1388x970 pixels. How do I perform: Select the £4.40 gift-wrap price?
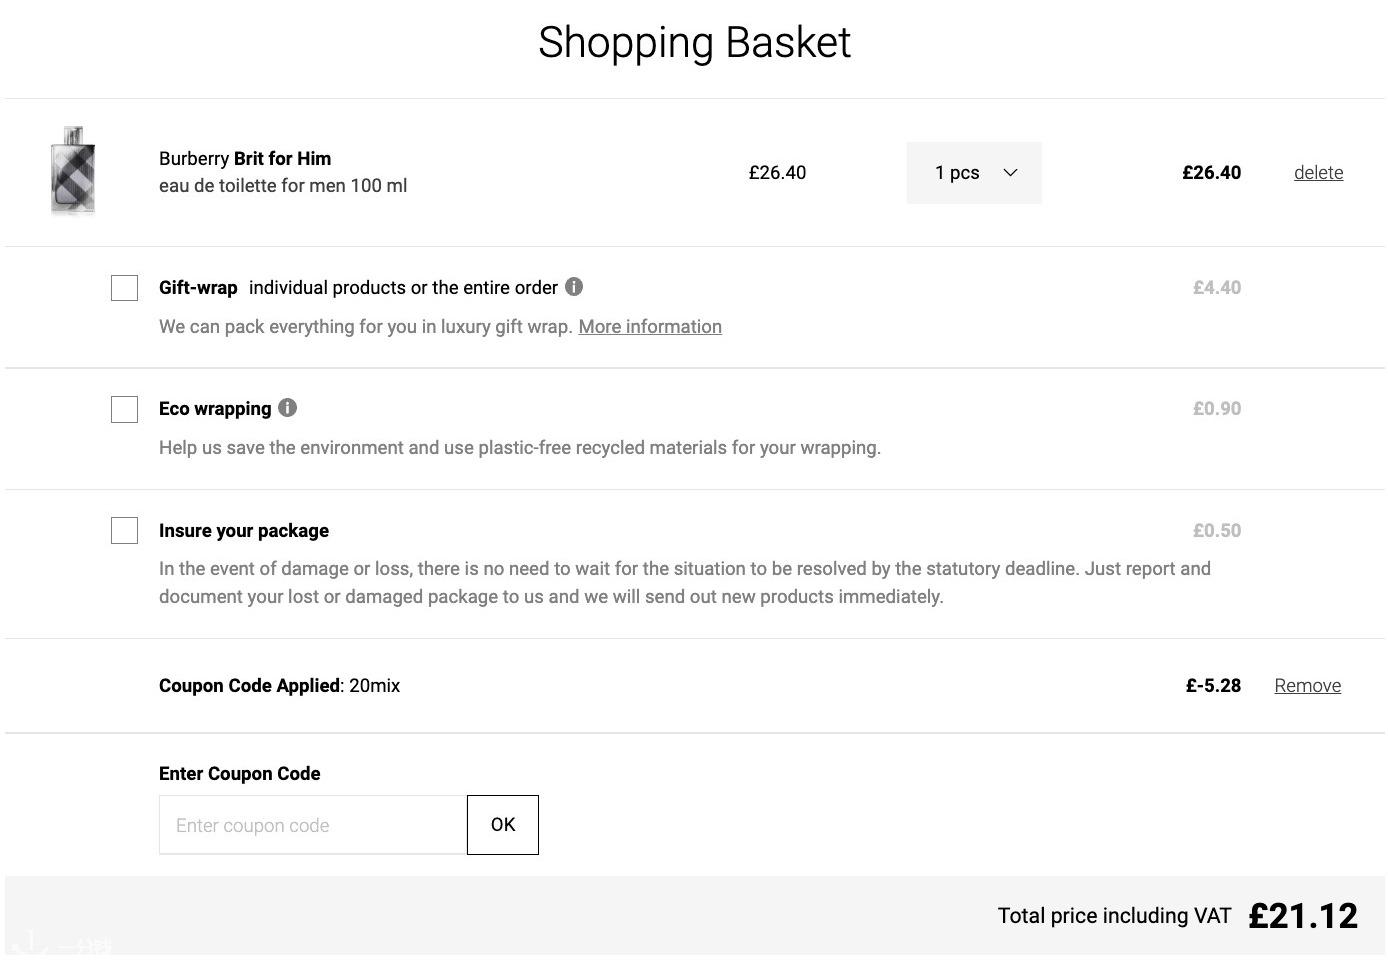tap(1217, 288)
